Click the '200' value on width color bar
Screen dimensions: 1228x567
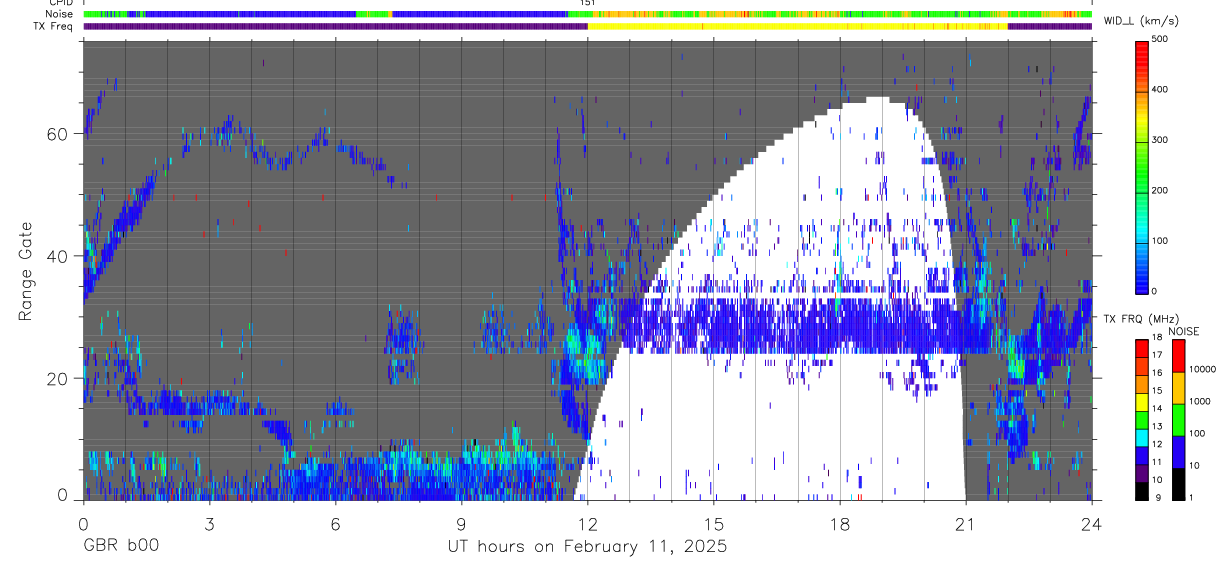1160,190
